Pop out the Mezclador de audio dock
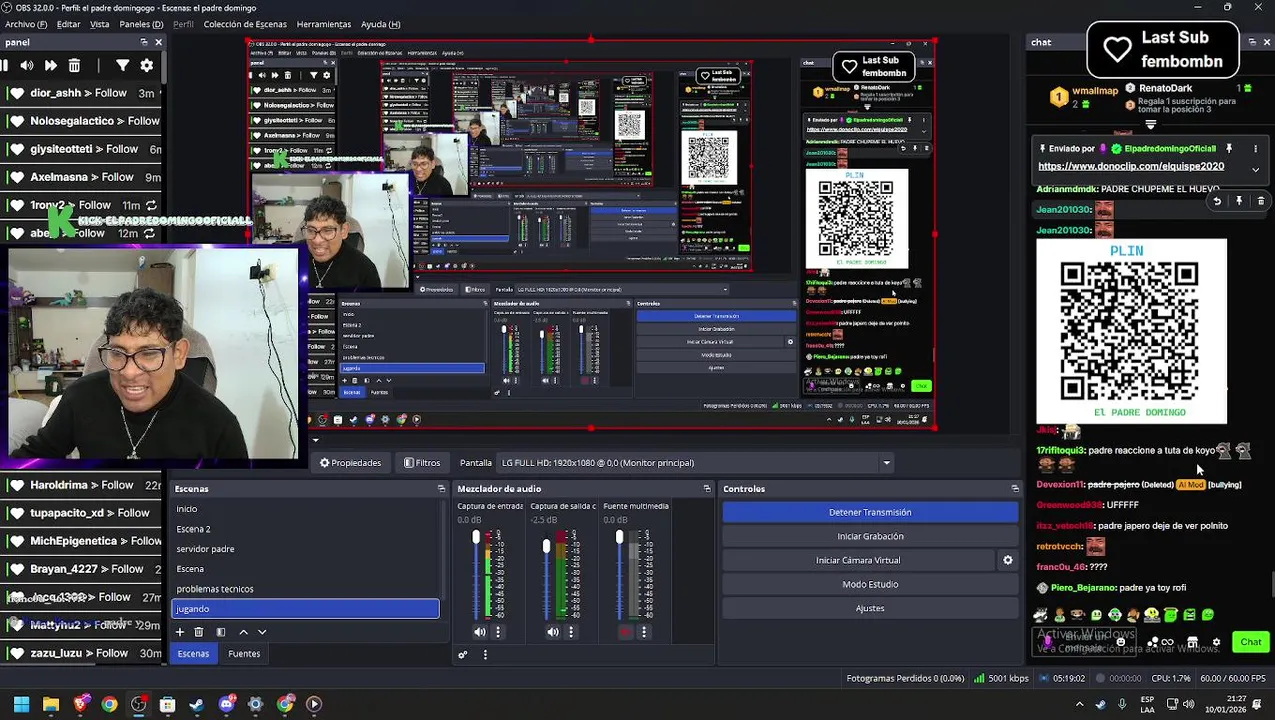The image size is (1275, 720). [707, 489]
